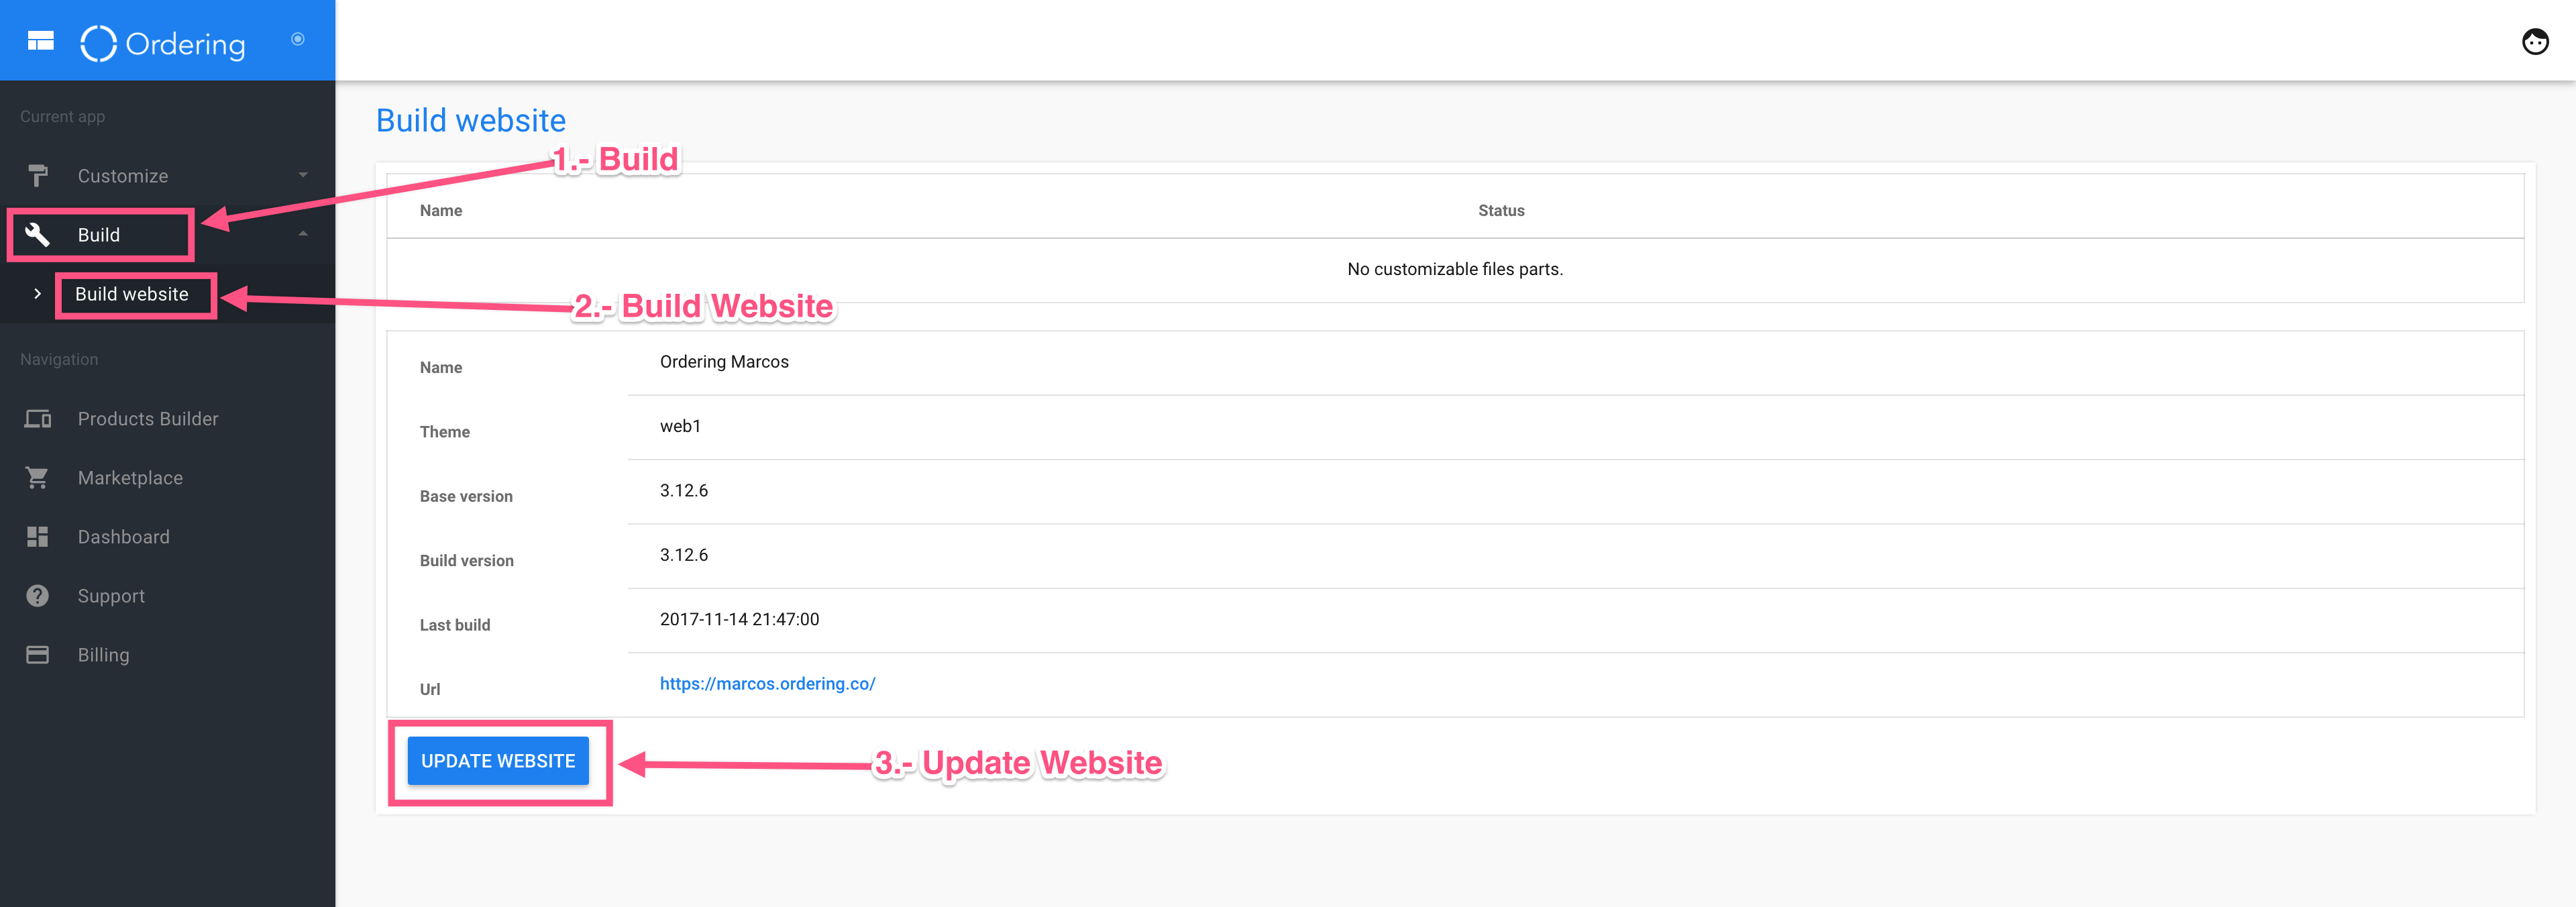The width and height of the screenshot is (2576, 907).
Task: Click the Ordering logo circle
Action: click(98, 43)
